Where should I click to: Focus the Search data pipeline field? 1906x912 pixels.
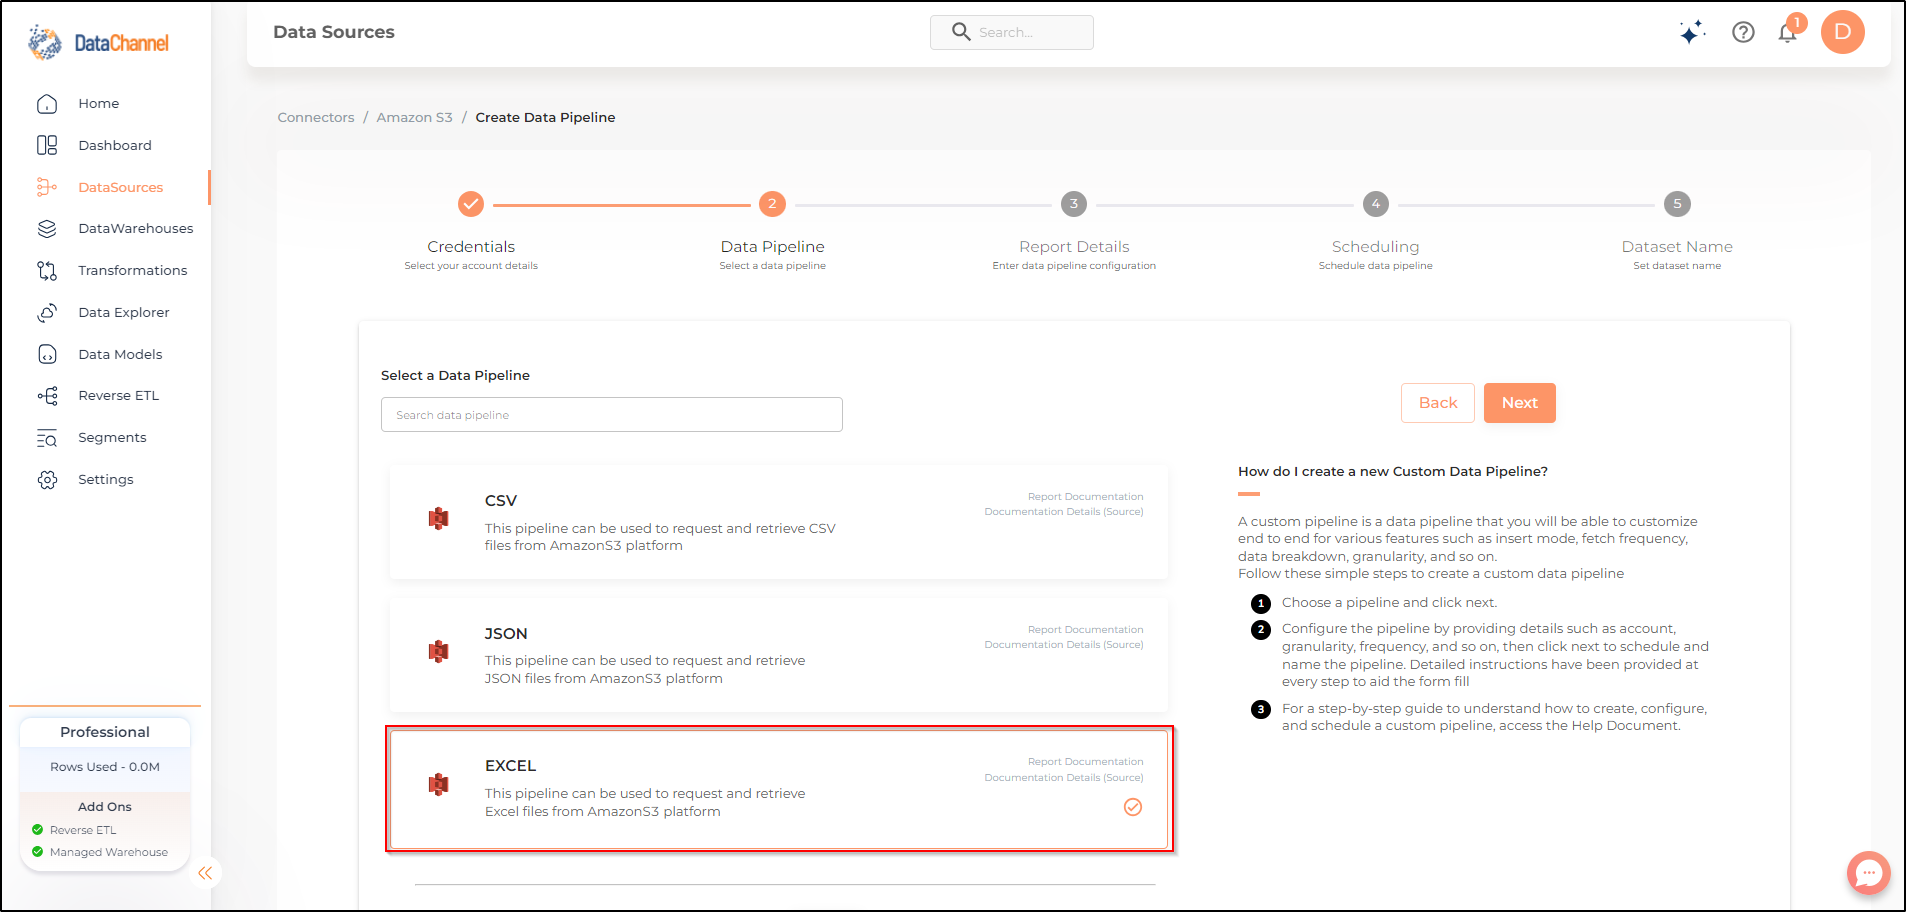point(612,415)
